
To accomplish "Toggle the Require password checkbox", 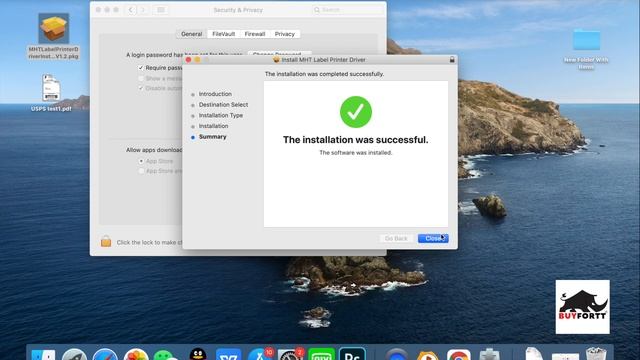I will point(141,68).
